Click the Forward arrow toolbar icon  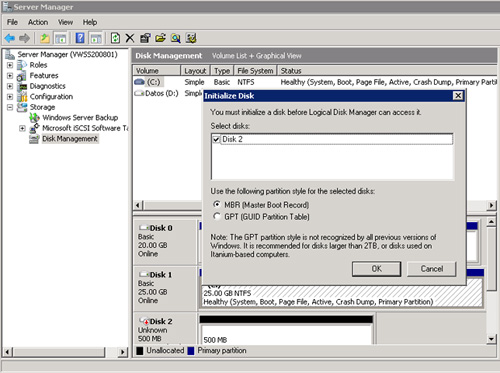click(24, 38)
